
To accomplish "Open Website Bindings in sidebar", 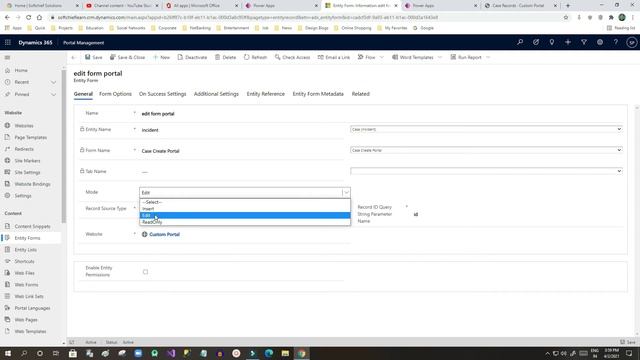I will point(32,184).
